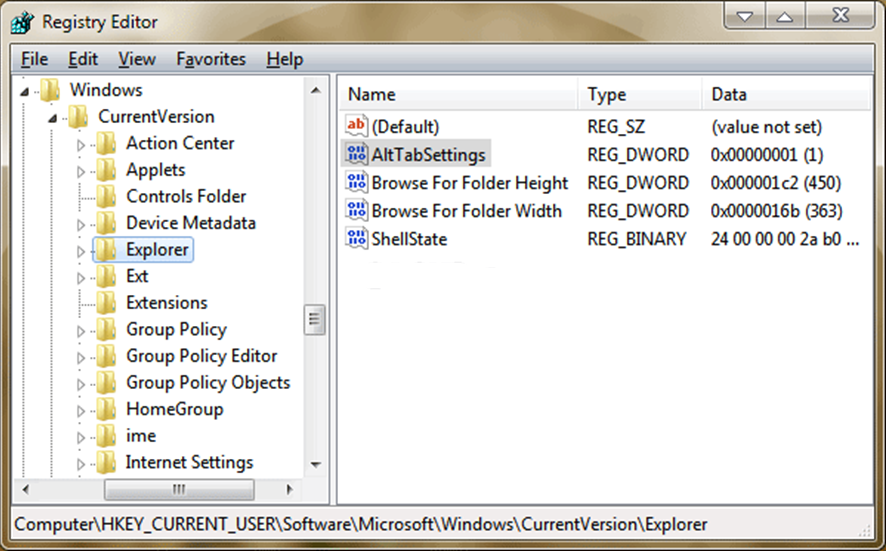Click the tree vertical scrollbar thumb

315,320
